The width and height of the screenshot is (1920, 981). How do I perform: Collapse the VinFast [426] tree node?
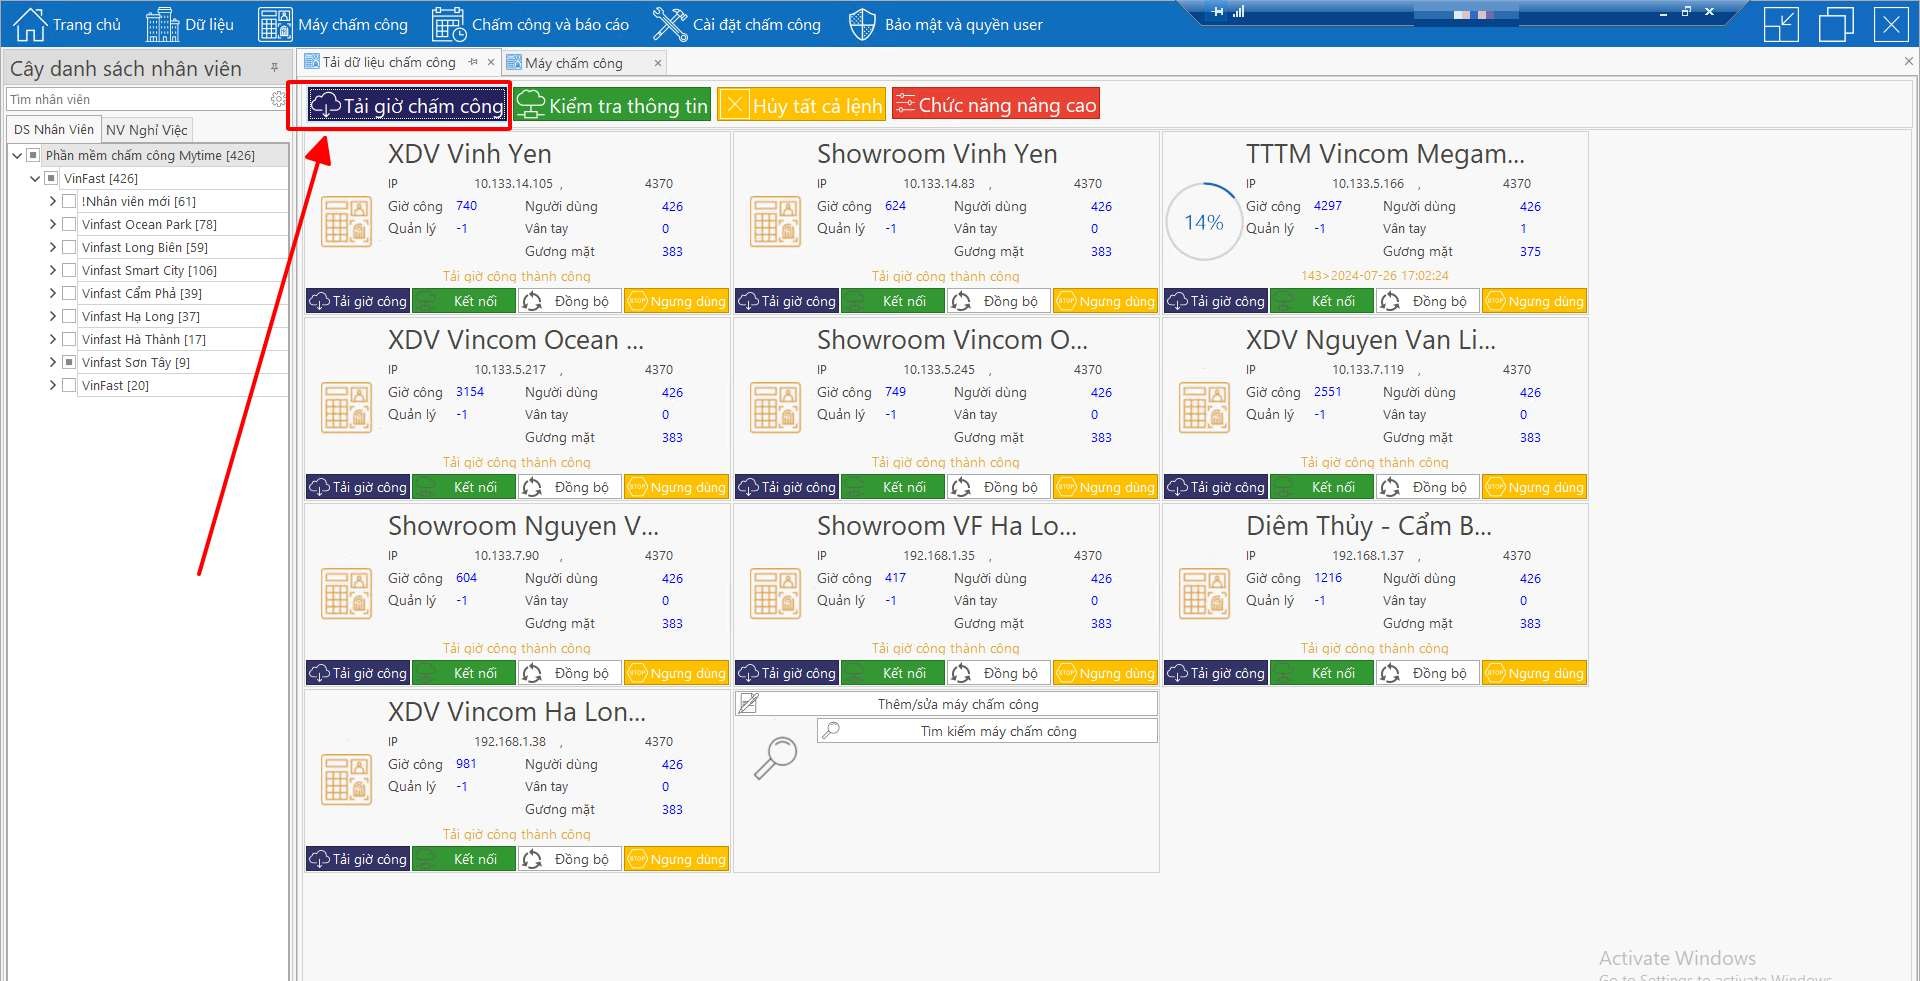[x=35, y=178]
